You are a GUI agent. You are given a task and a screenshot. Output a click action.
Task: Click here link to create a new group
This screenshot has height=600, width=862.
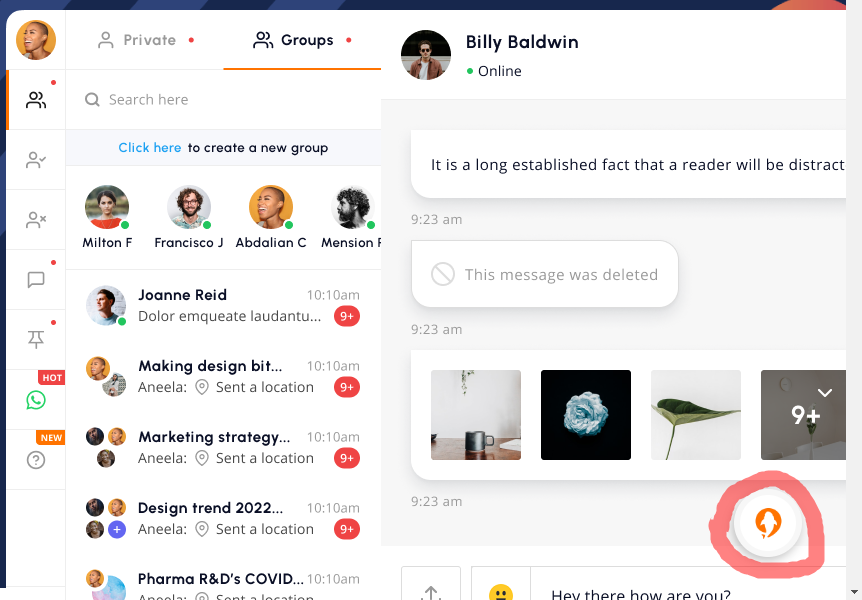coord(150,148)
